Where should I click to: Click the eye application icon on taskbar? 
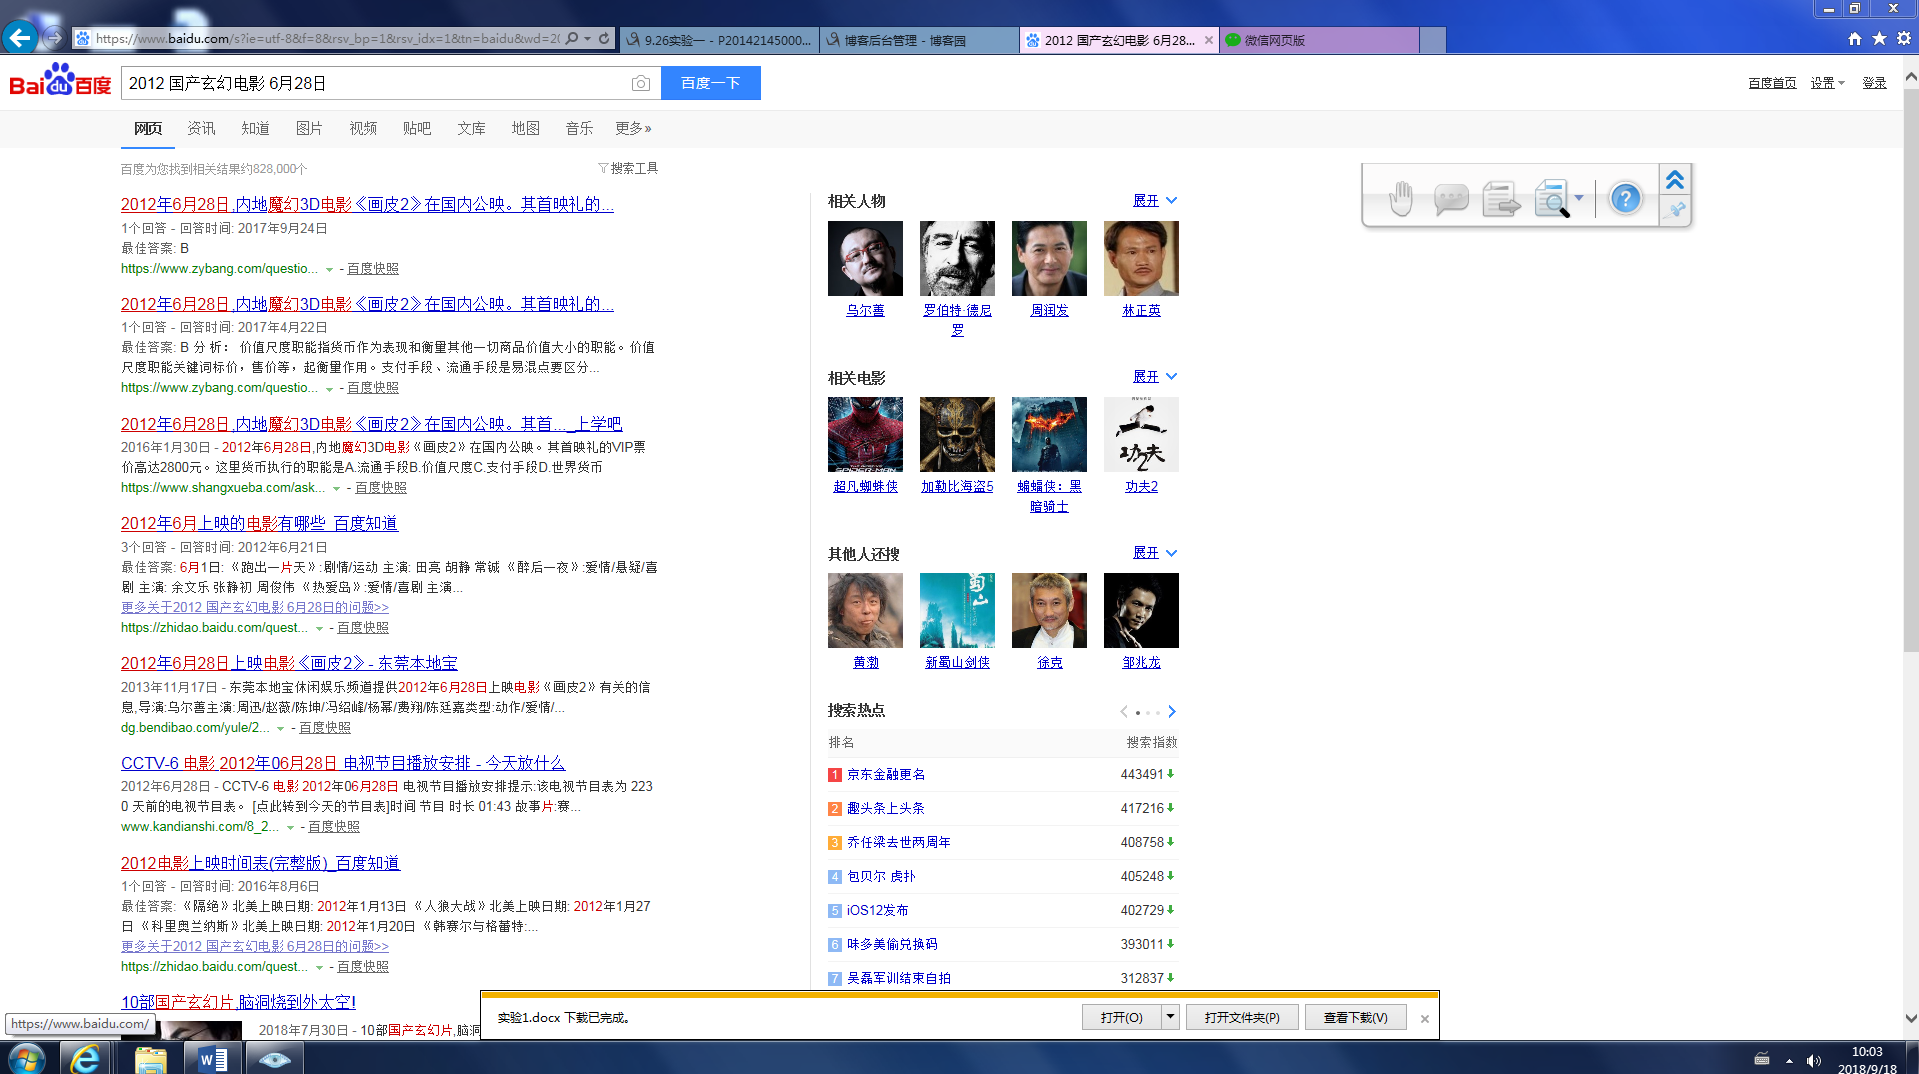[x=274, y=1058]
